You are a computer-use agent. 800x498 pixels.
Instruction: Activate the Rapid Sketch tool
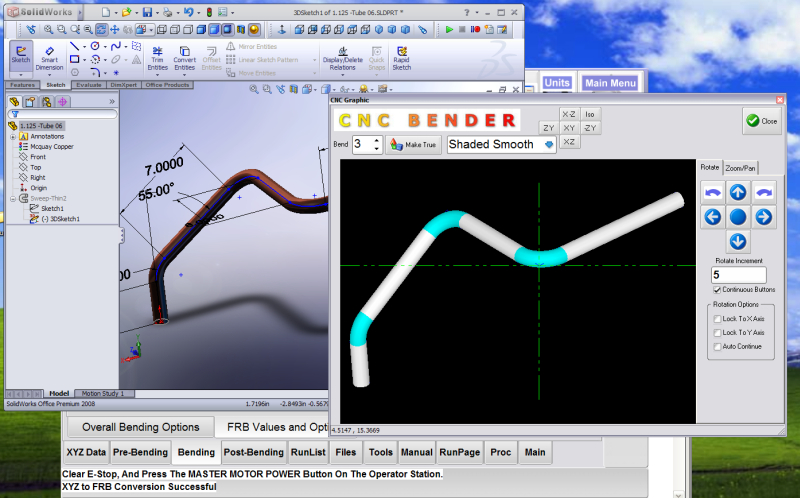pyautogui.click(x=402, y=58)
